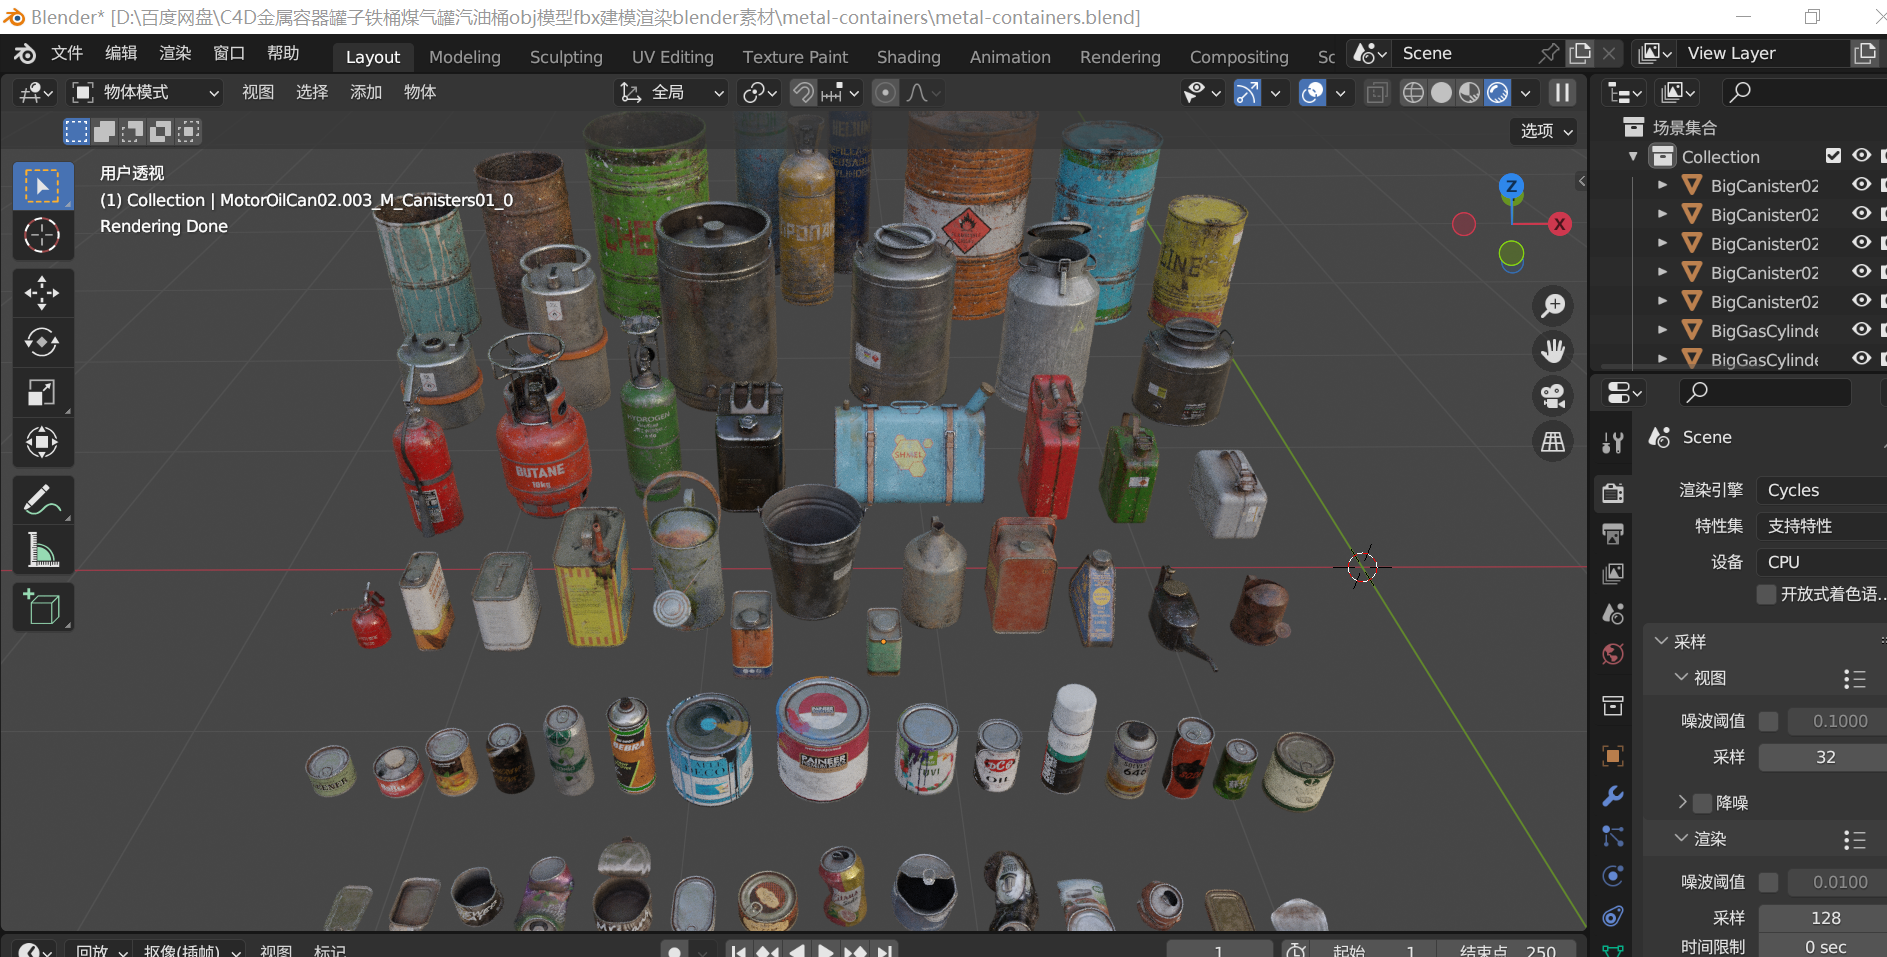Screen dimensions: 1887x957
Task: Switch viewport to rendered shading
Action: pyautogui.click(x=1497, y=93)
